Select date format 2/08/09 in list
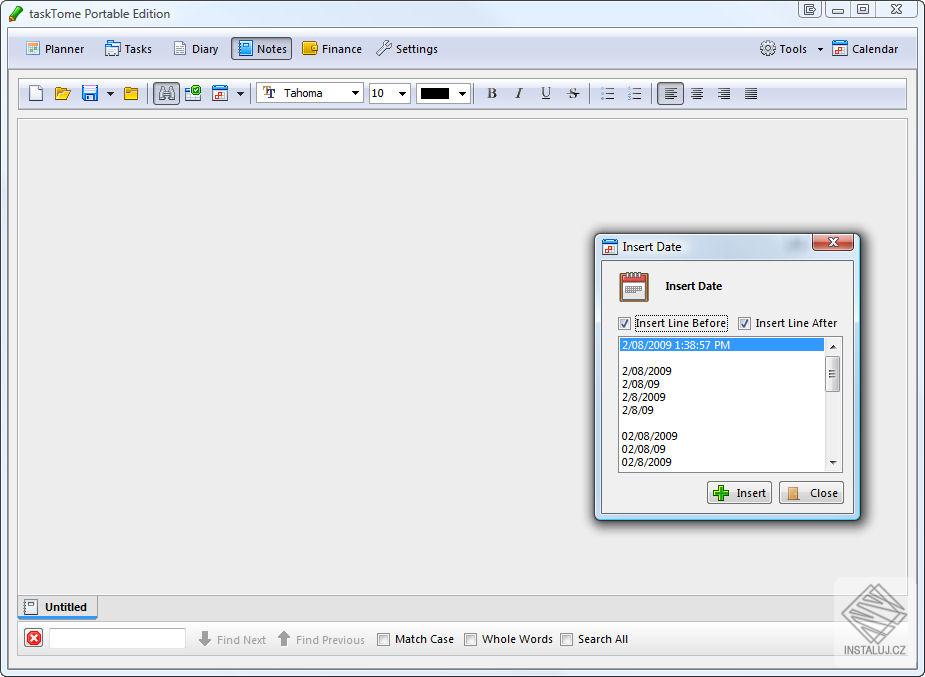The height and width of the screenshot is (677, 925). [x=641, y=384]
